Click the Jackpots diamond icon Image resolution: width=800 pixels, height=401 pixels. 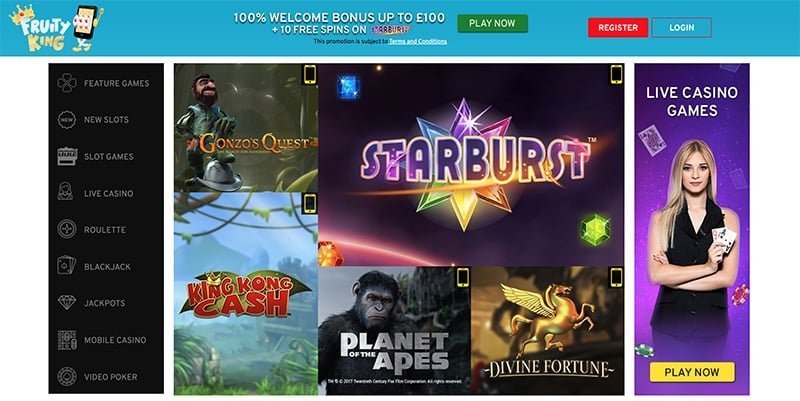pyautogui.click(x=67, y=303)
